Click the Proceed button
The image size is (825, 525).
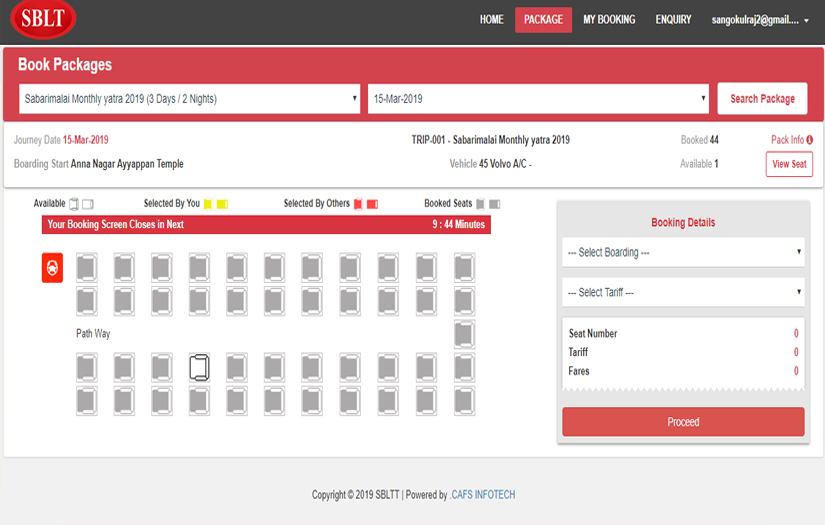[683, 422]
